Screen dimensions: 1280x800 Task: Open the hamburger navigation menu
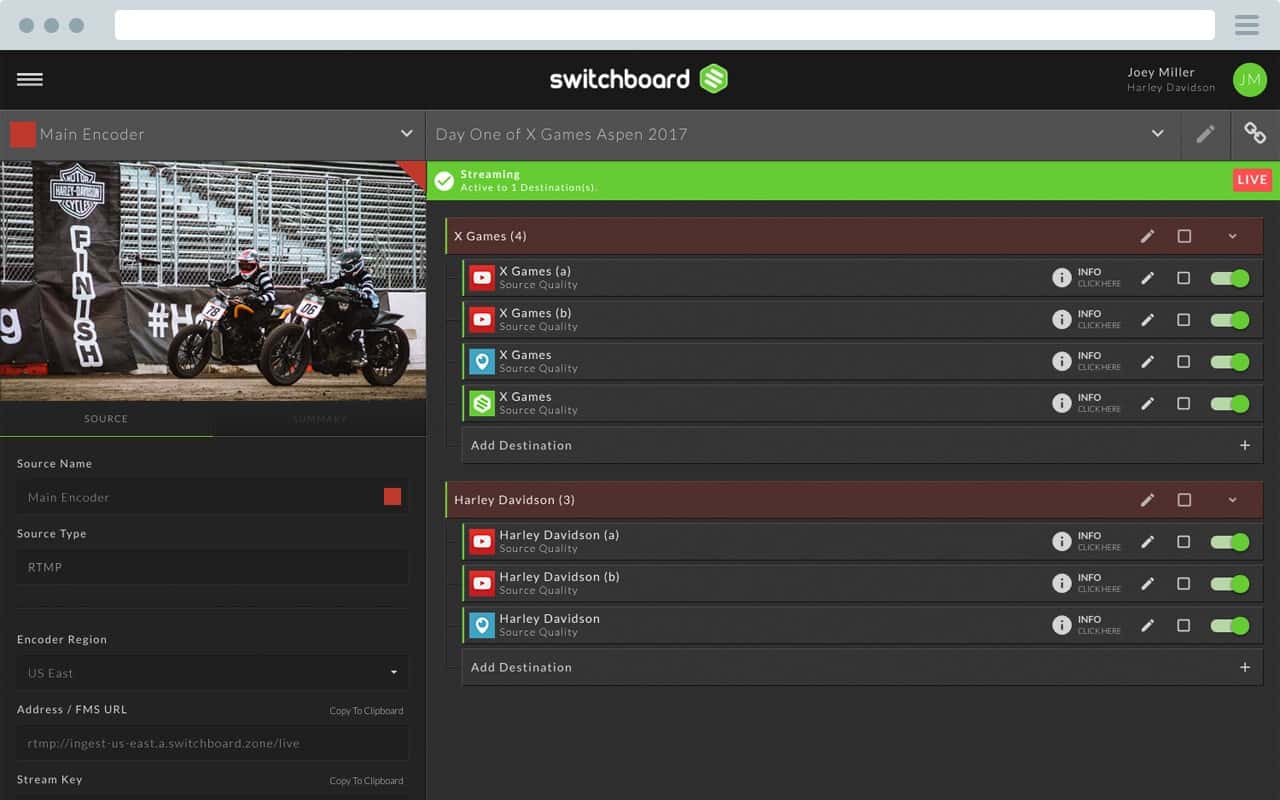point(30,79)
